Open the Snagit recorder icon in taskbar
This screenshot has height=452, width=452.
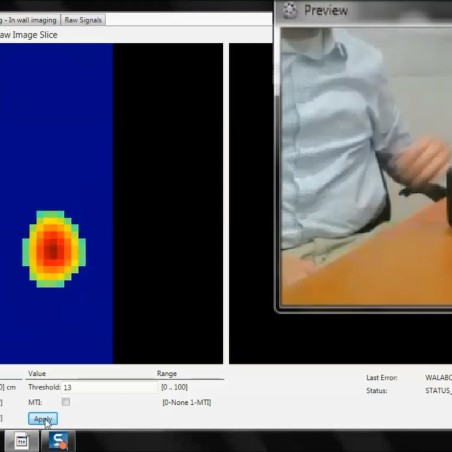point(59,441)
